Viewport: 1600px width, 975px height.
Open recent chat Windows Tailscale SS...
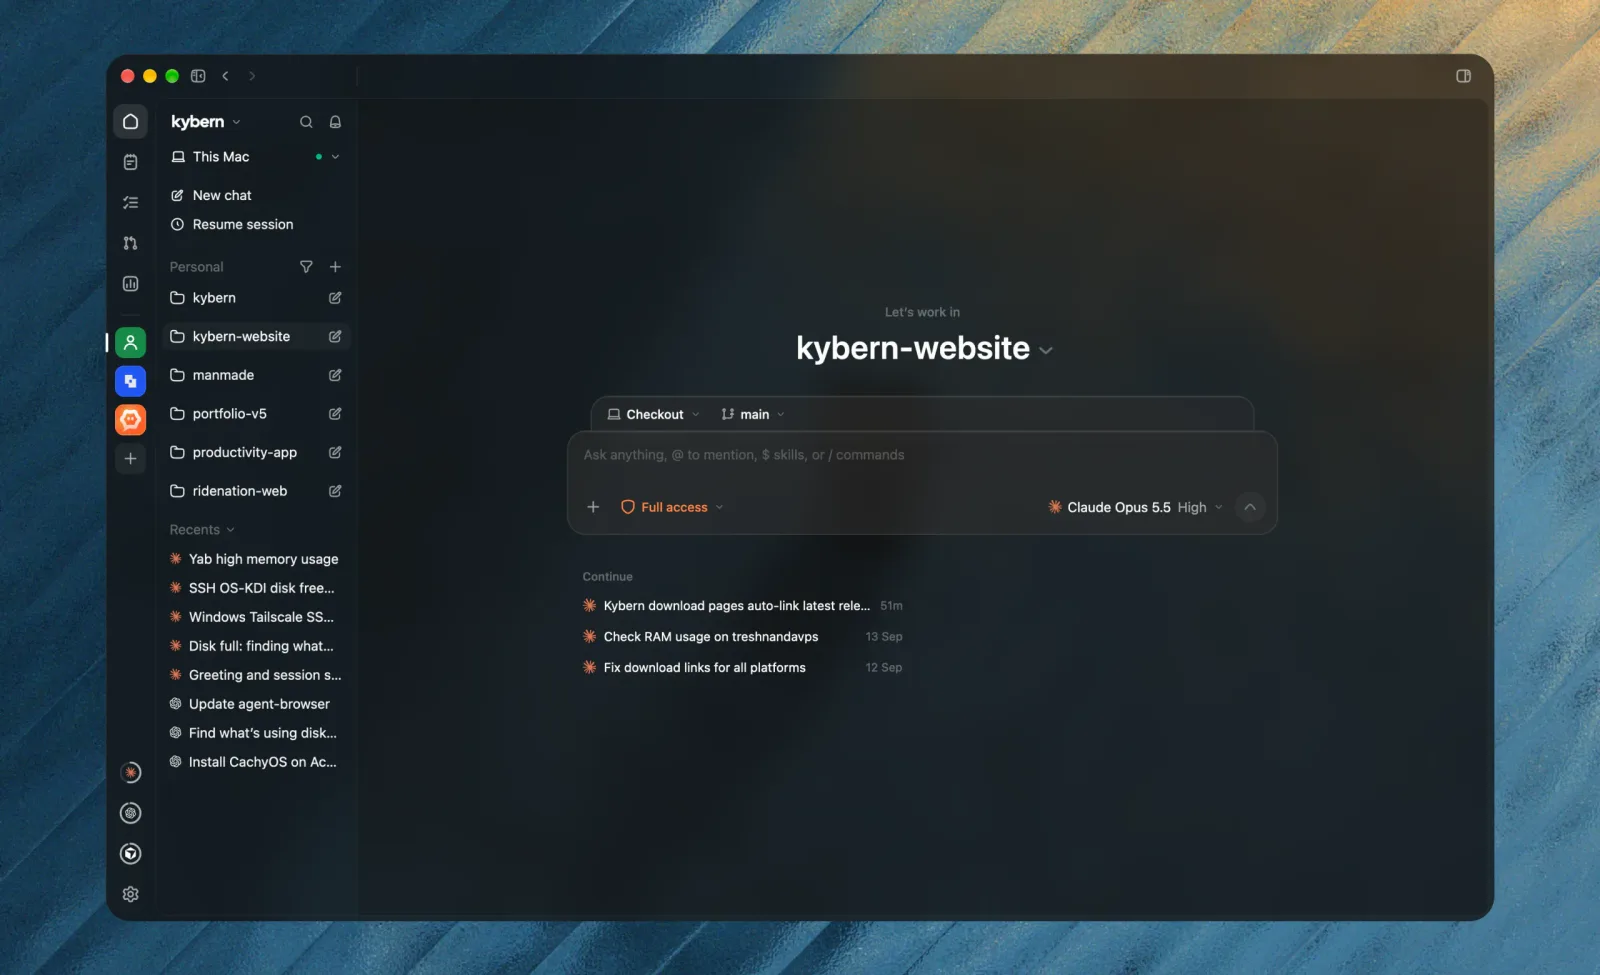click(256, 617)
